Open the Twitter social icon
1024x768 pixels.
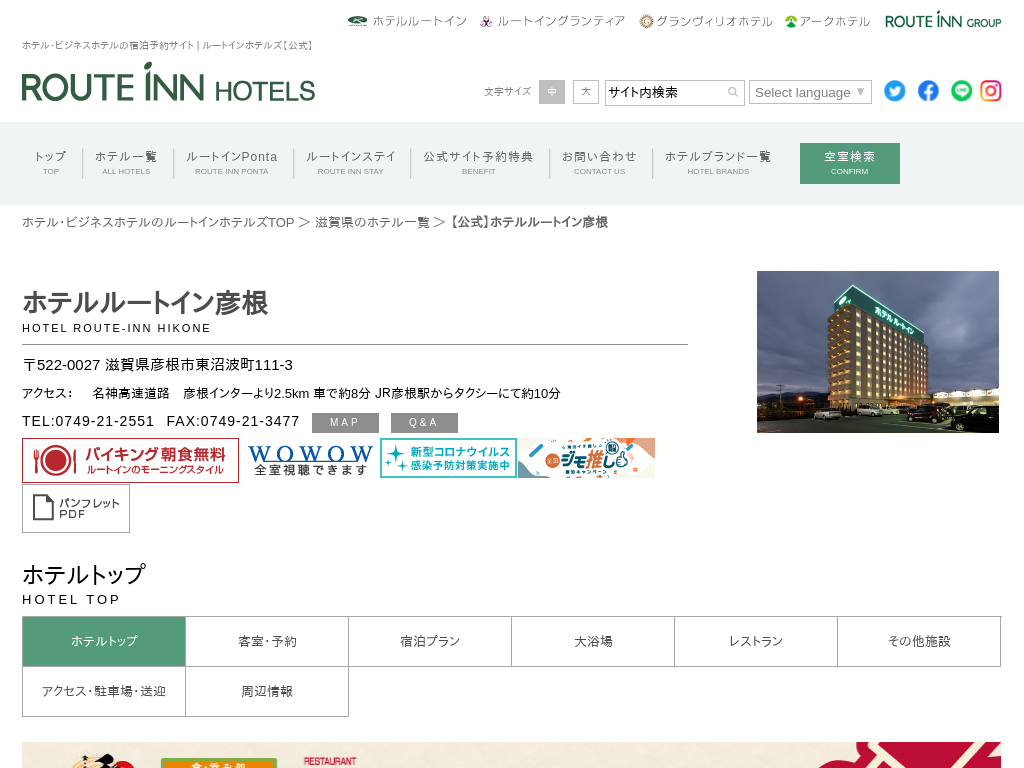point(894,91)
